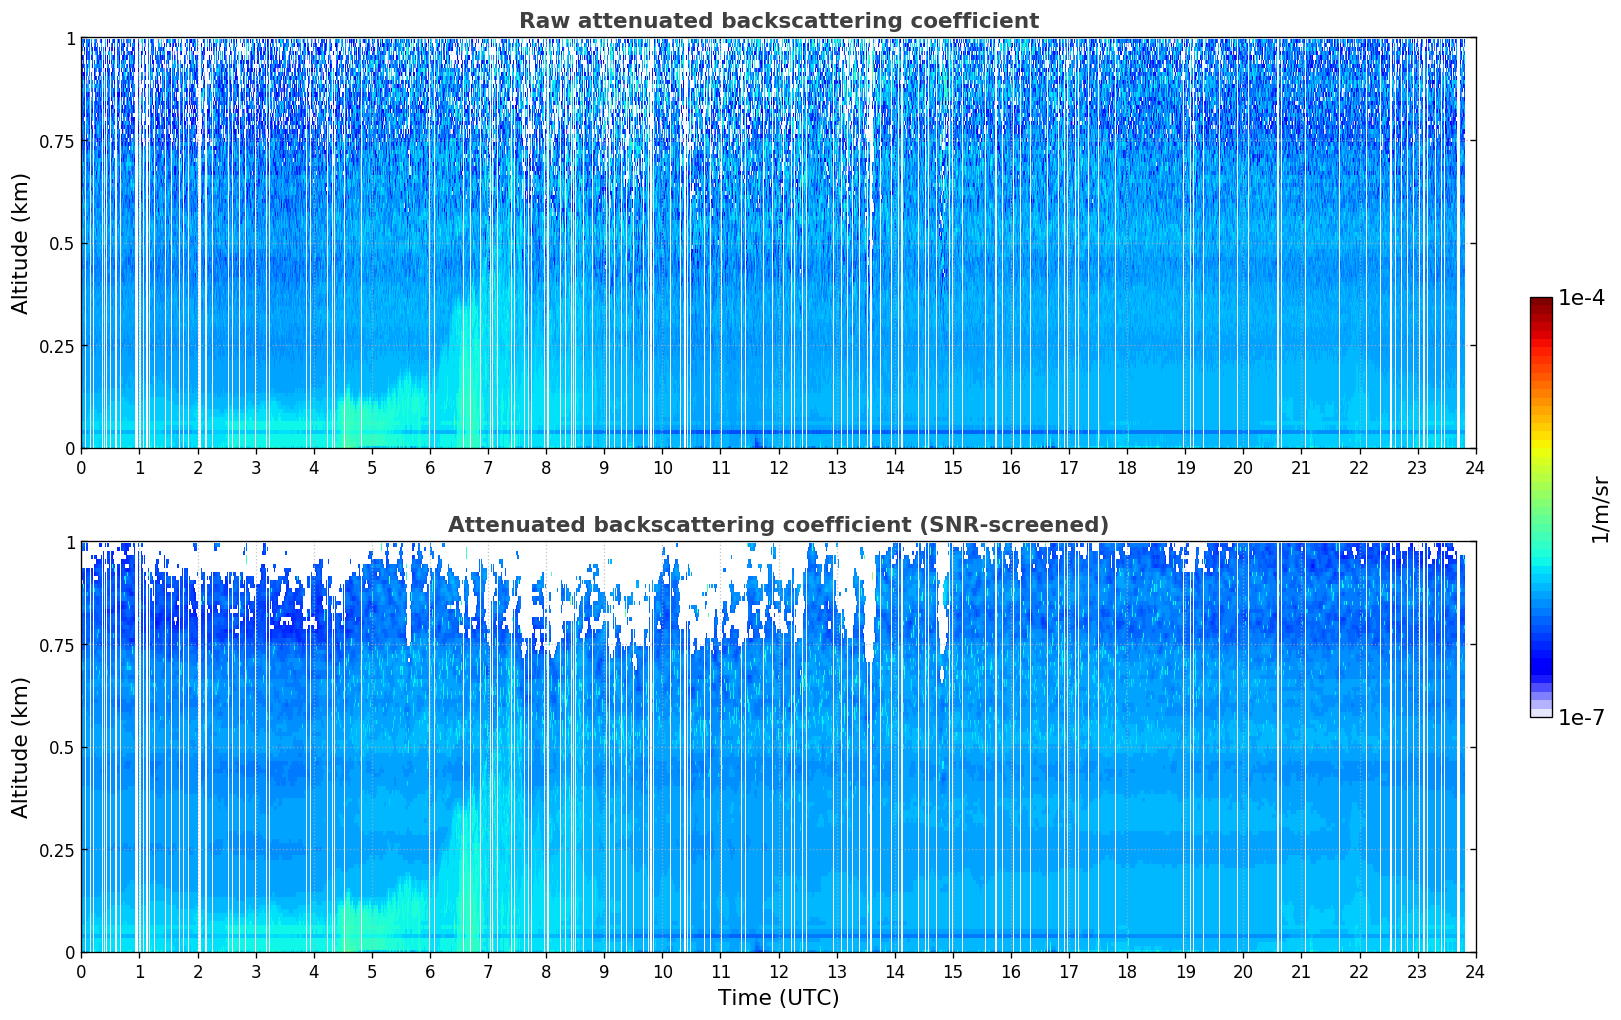
Task: Click the '1/m/sr' colorbar unit label
Action: click(x=1600, y=508)
